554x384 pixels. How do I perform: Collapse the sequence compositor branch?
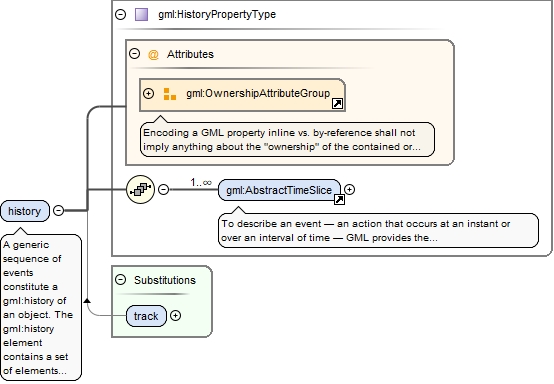[163, 189]
